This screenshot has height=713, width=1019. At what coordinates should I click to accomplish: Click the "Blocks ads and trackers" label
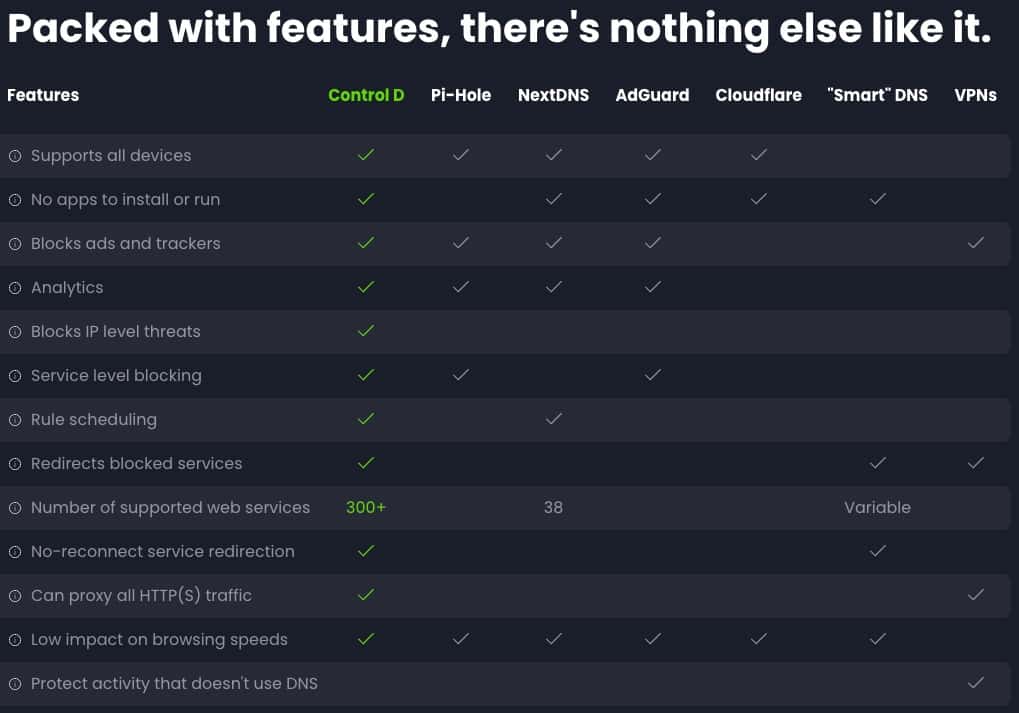(x=125, y=243)
